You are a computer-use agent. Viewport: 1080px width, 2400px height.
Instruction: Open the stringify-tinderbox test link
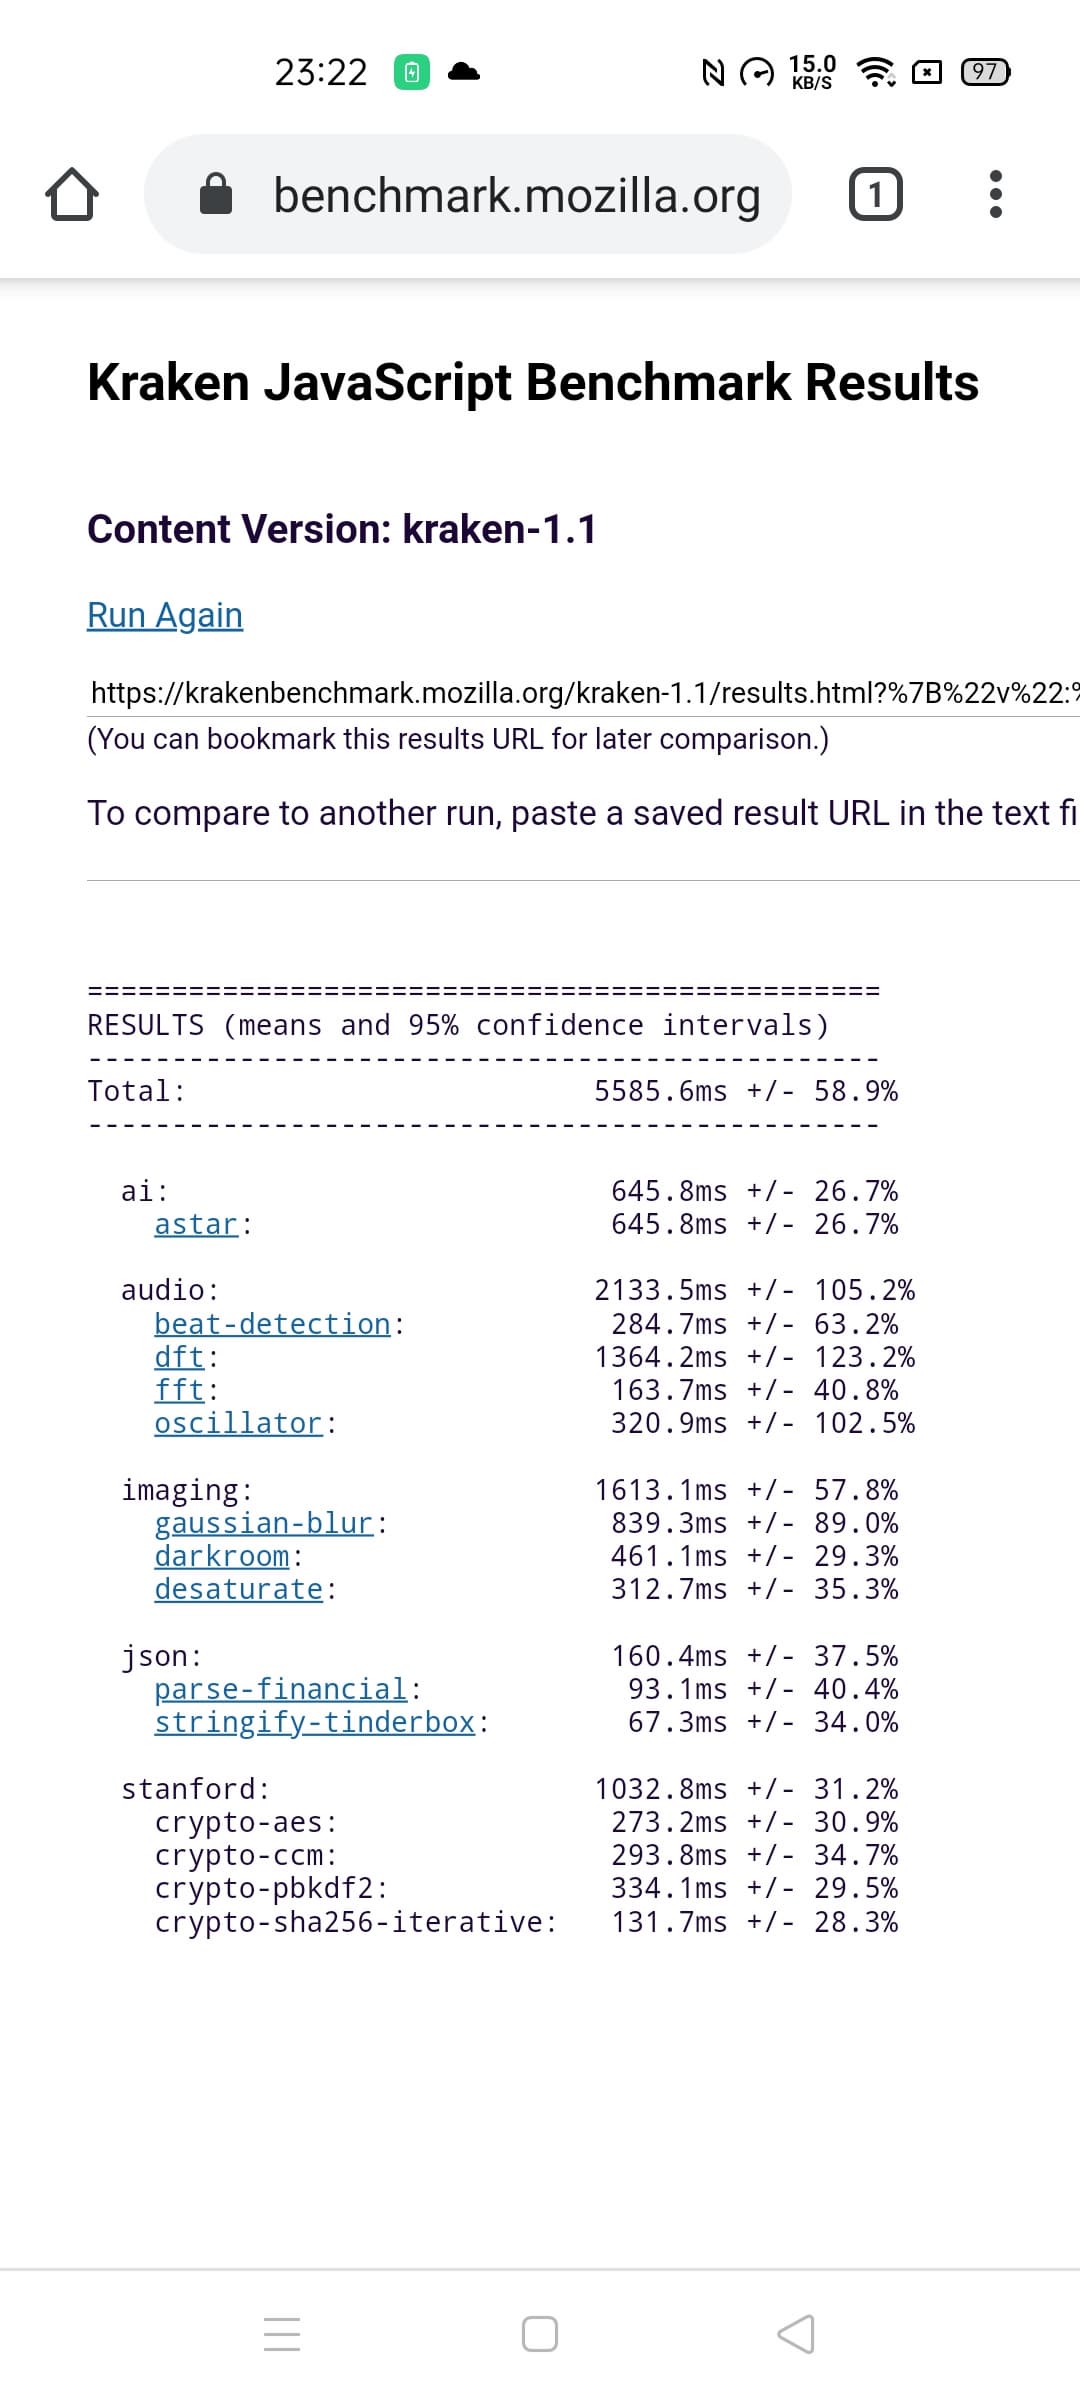click(314, 1722)
